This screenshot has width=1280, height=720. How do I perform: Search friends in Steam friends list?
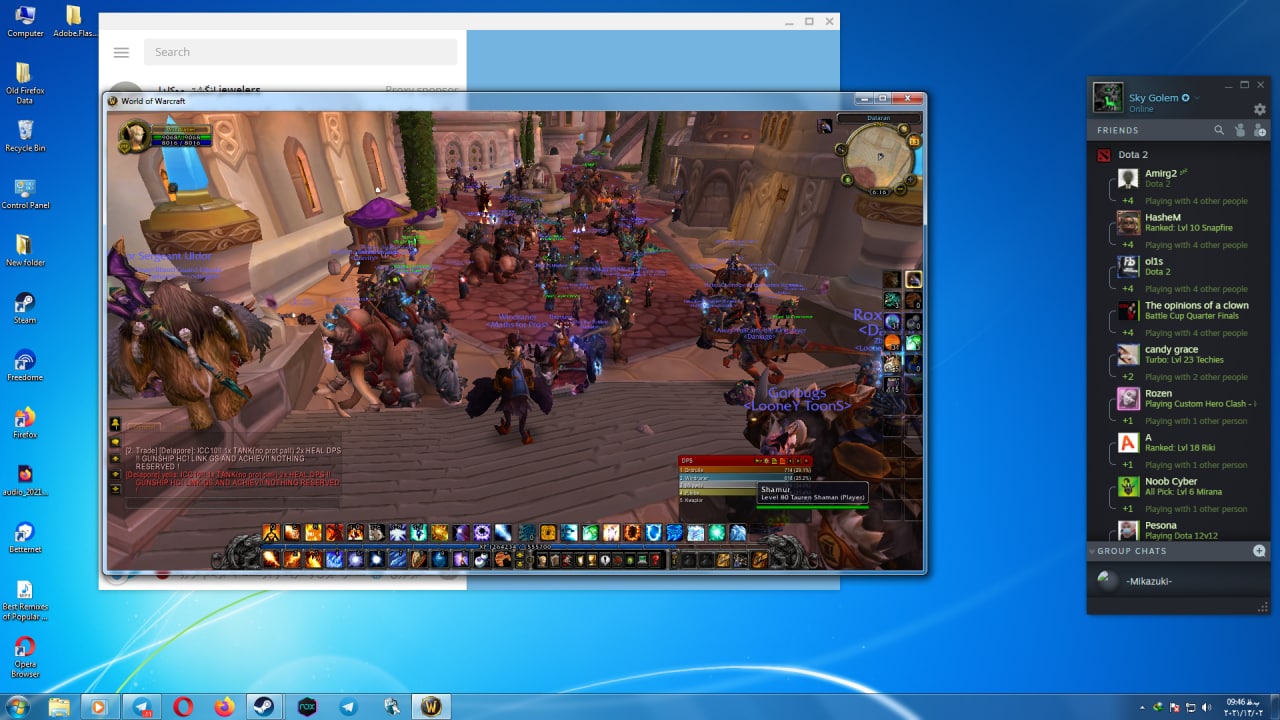click(1219, 130)
